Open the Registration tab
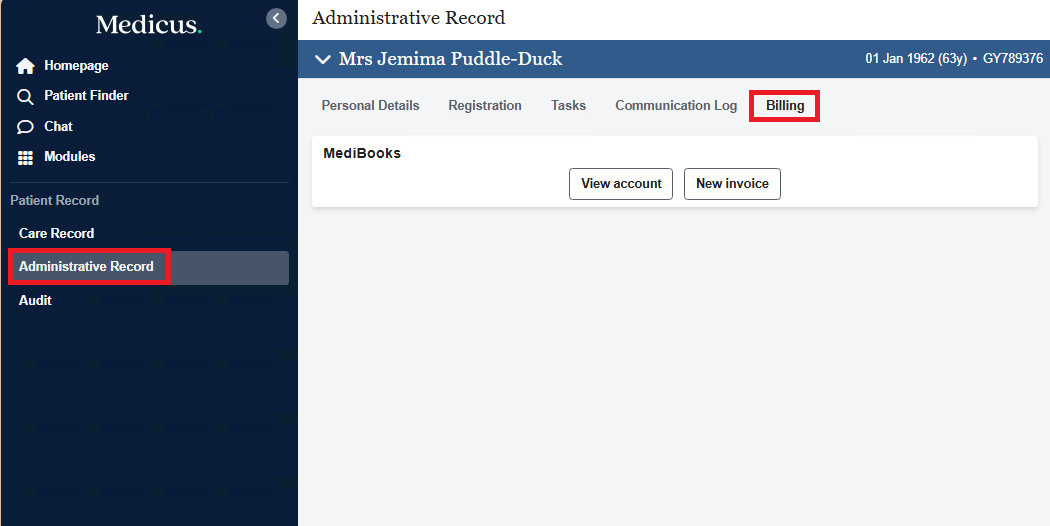The image size is (1050, 526). point(485,105)
